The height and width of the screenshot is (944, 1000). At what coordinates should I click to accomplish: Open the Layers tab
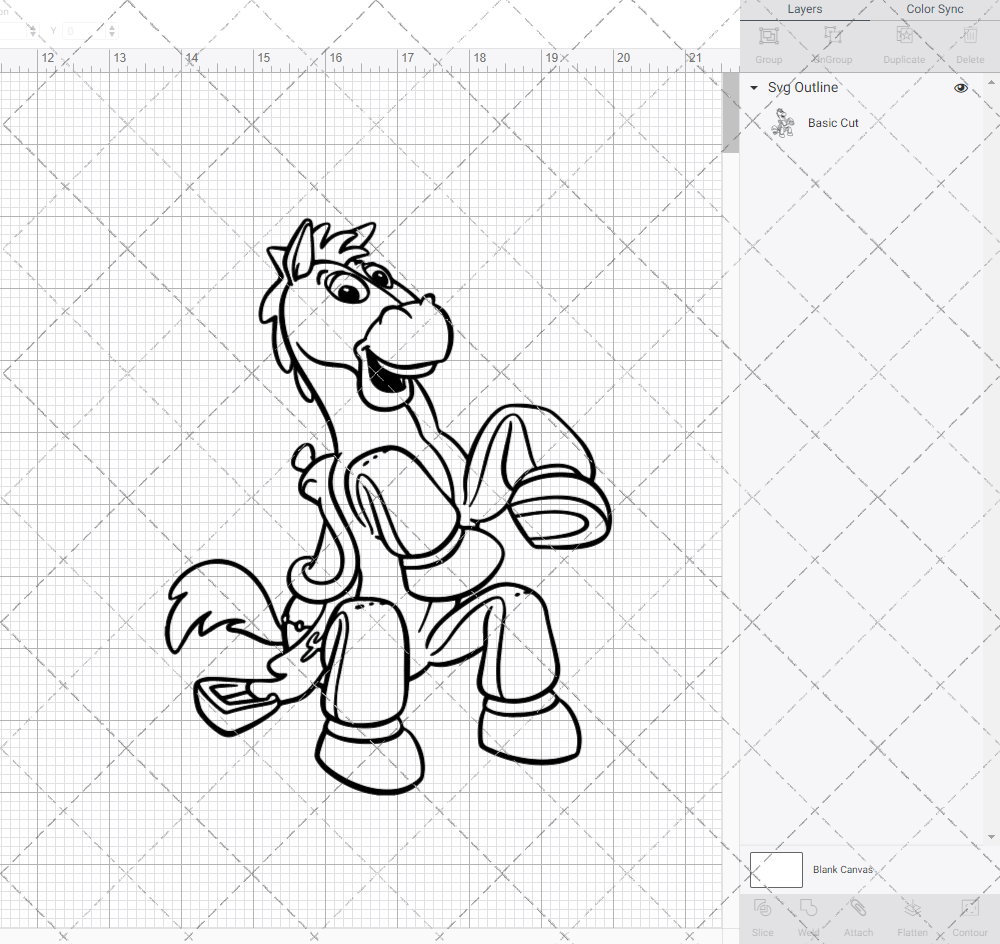coord(804,9)
